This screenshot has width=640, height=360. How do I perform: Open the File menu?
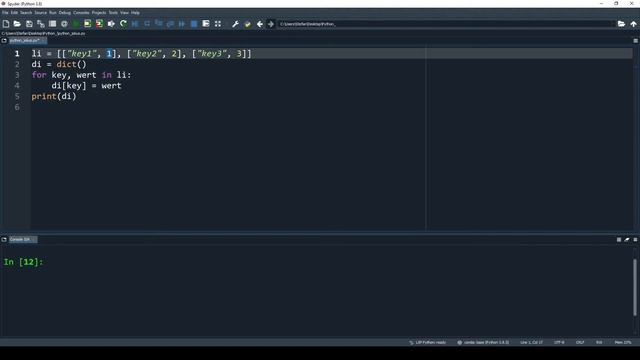click(x=5, y=13)
